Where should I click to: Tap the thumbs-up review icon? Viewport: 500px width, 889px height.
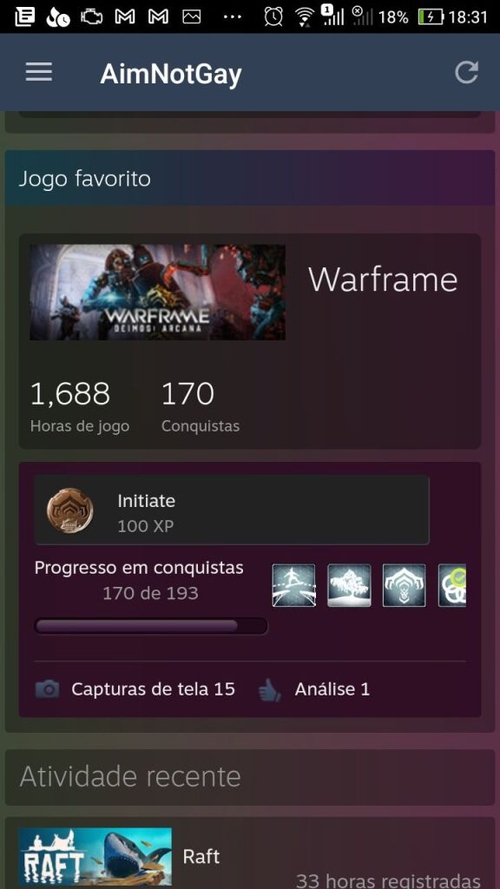pyautogui.click(x=270, y=689)
